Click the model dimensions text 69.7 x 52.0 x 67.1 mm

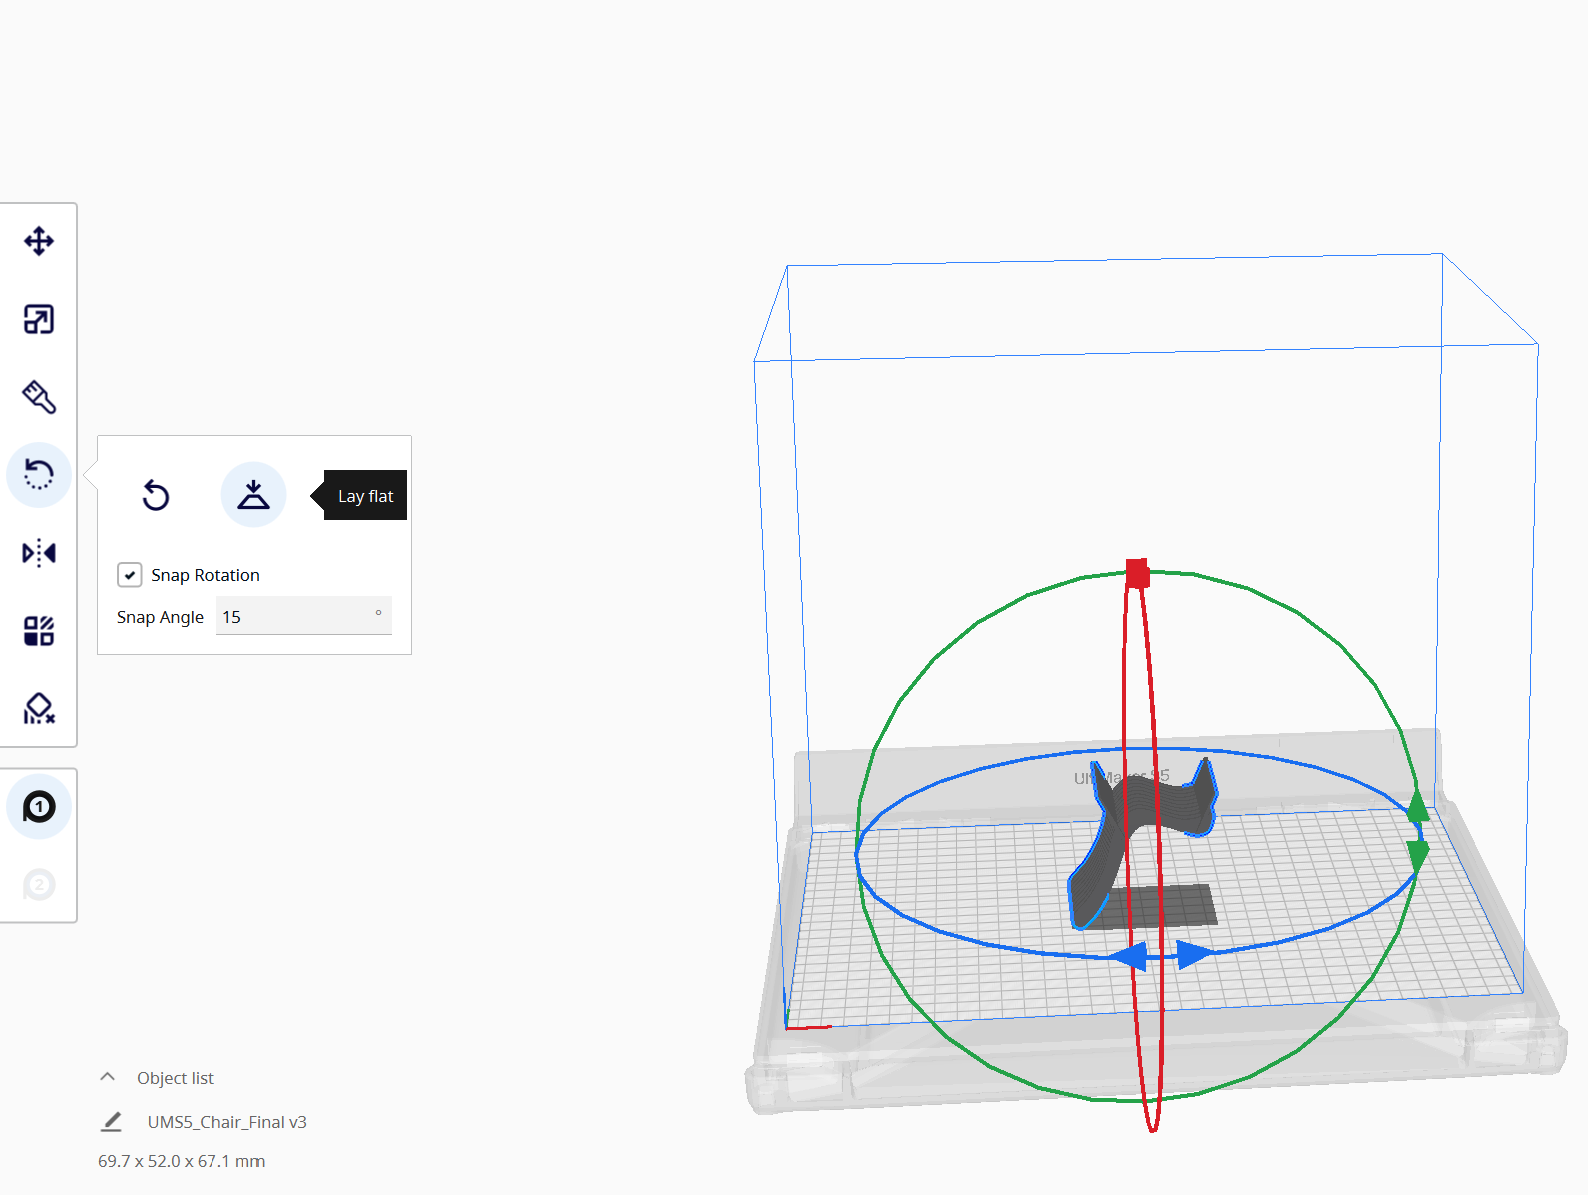(182, 1161)
